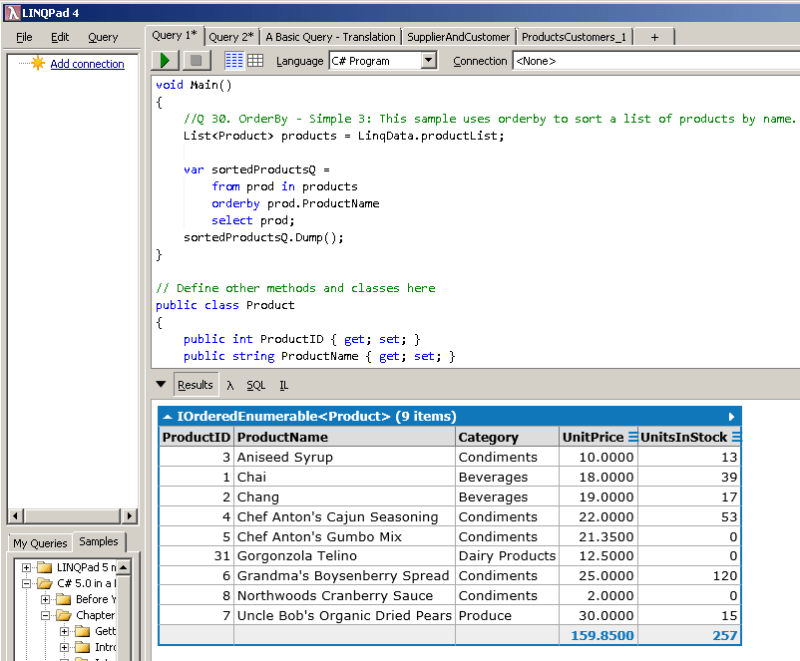Viewport: 800px width, 661px height.
Task: Open the Edit menu
Action: [x=60, y=37]
